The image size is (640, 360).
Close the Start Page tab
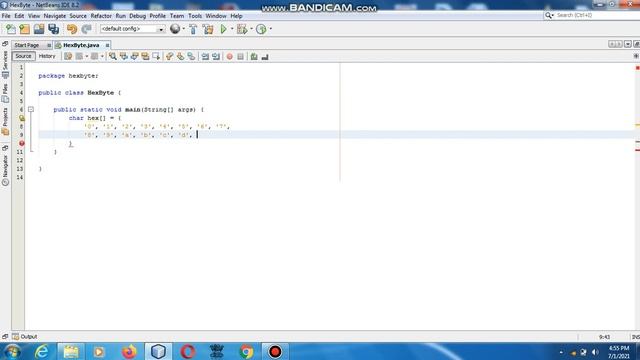[49, 45]
